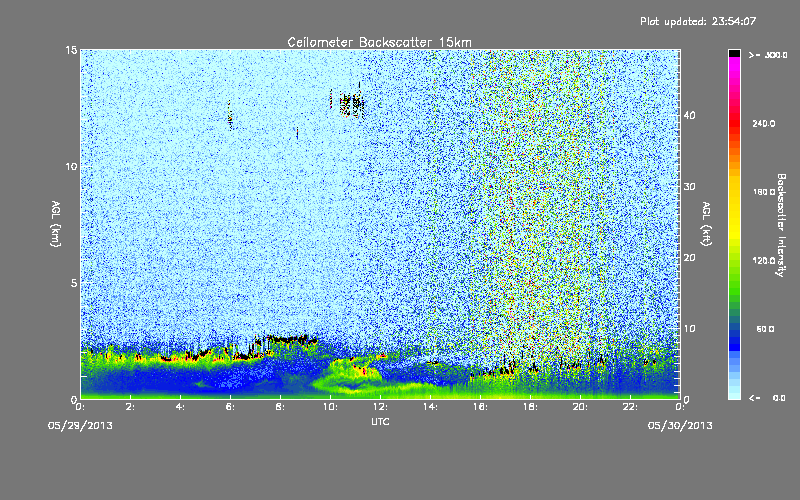Click the right 'AGL (kft)' axis label

[706, 224]
